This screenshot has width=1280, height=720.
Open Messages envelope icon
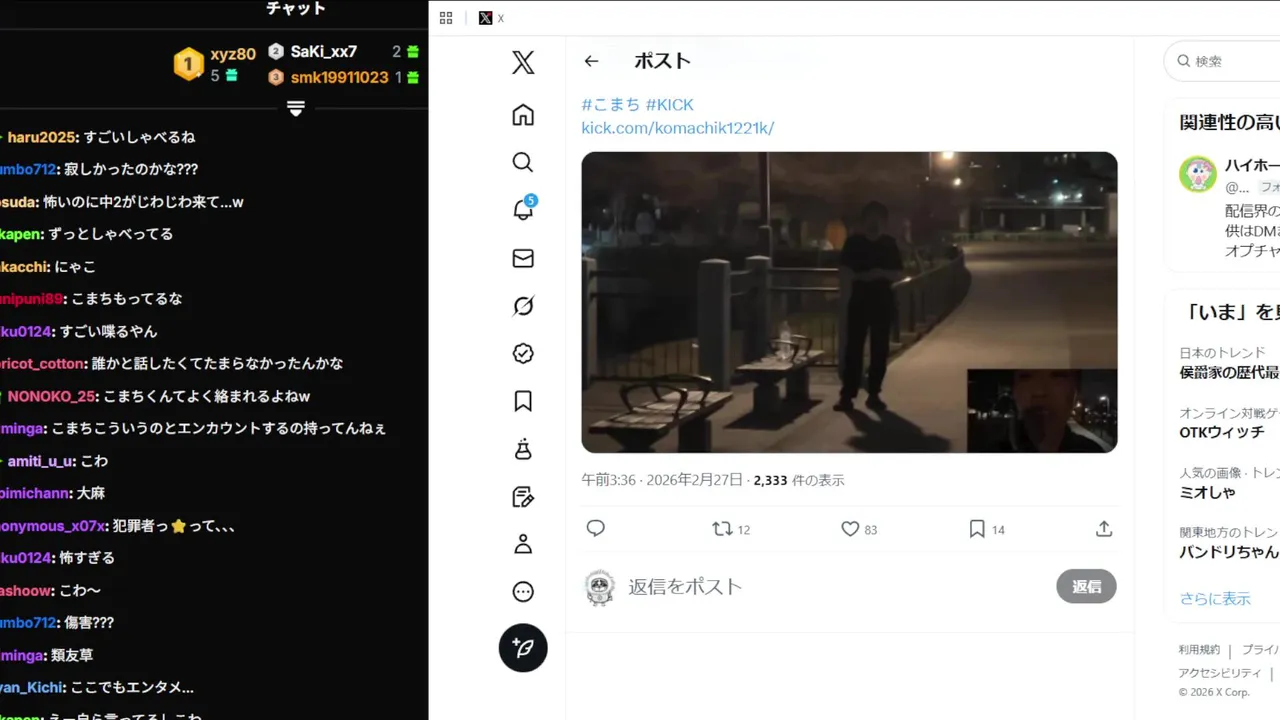click(523, 258)
